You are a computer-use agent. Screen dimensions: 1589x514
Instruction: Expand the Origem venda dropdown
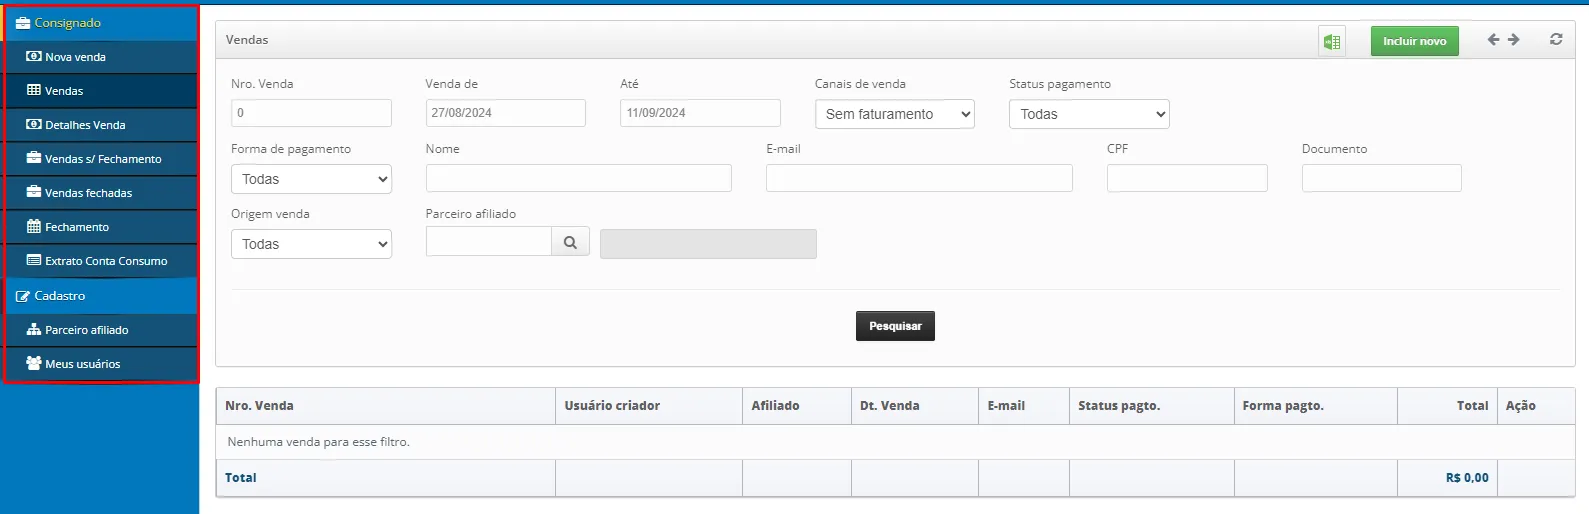(311, 244)
